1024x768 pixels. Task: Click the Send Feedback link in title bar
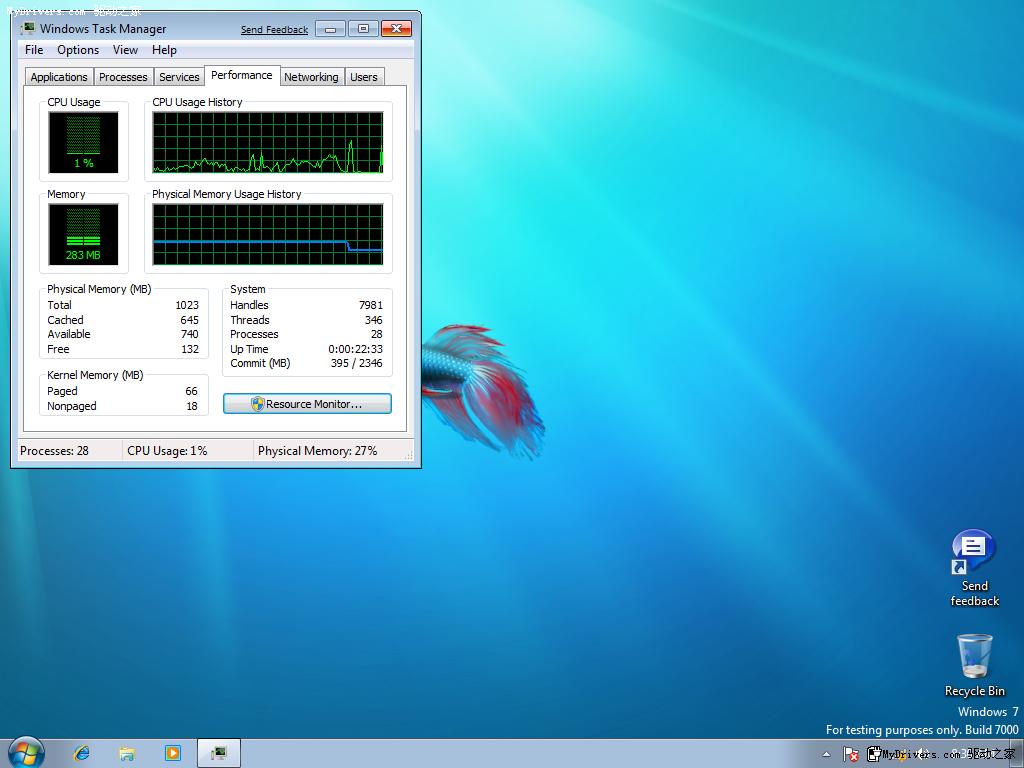(274, 29)
